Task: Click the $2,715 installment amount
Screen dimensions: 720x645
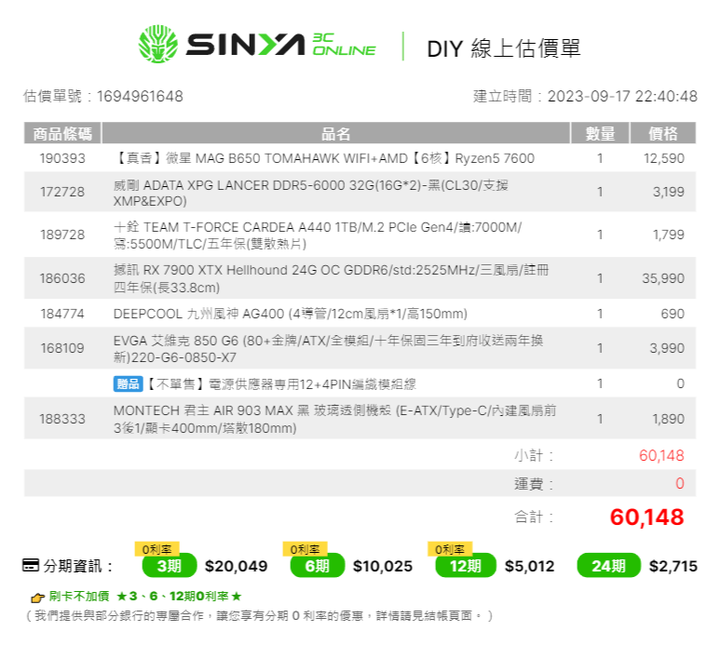Action: point(673,566)
